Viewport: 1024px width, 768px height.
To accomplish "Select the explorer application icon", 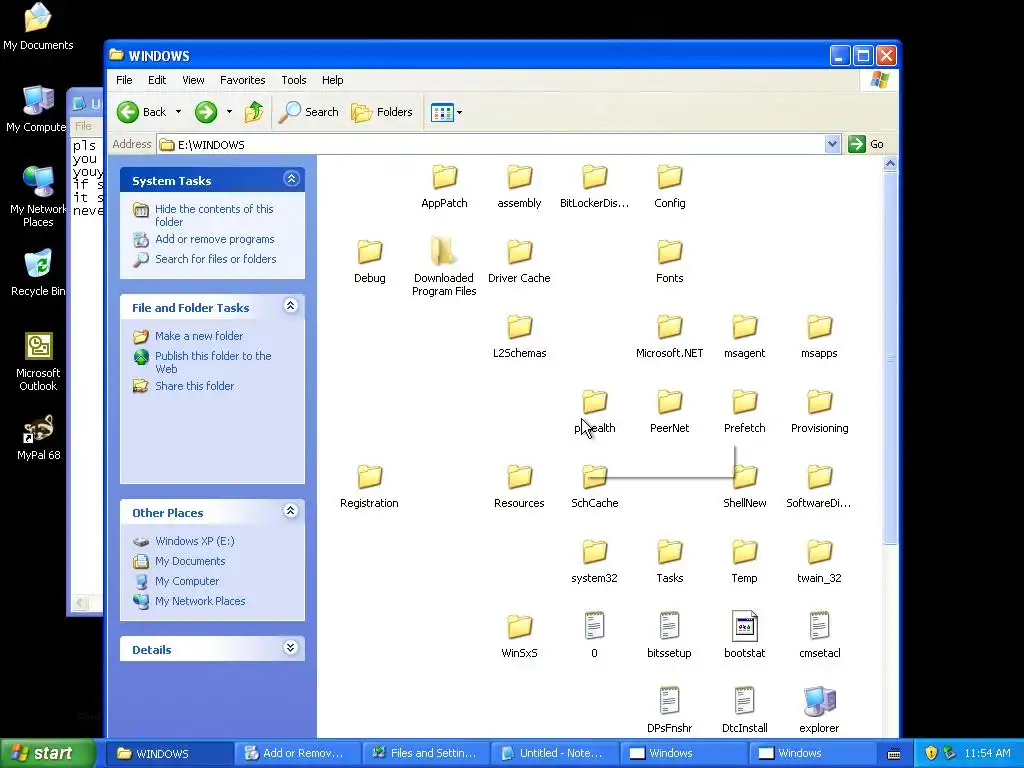I will [x=819, y=710].
